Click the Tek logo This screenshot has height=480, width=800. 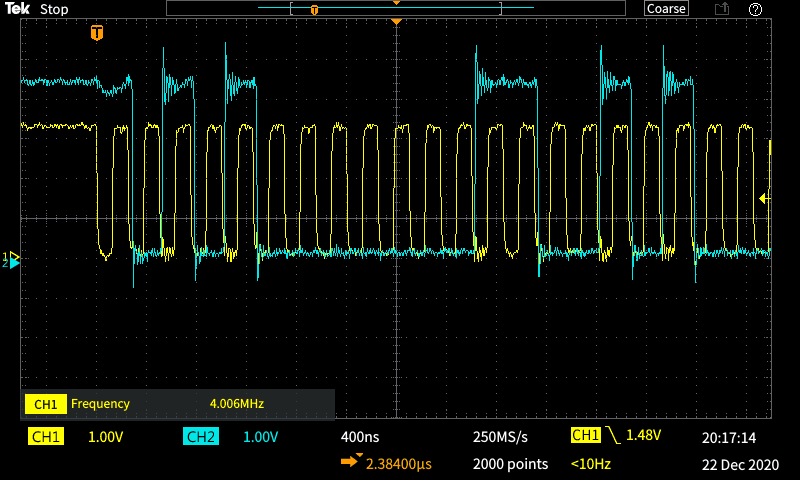click(16, 9)
